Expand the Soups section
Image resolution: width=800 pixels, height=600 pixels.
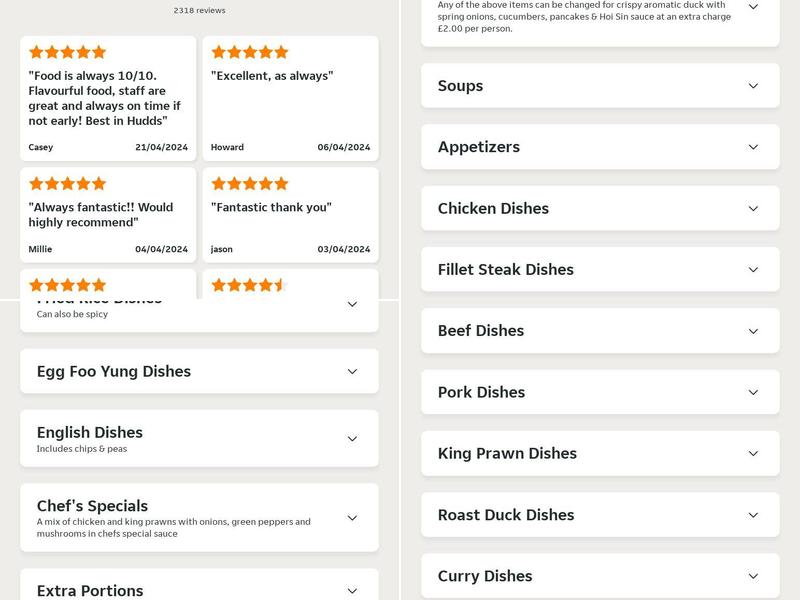[599, 86]
